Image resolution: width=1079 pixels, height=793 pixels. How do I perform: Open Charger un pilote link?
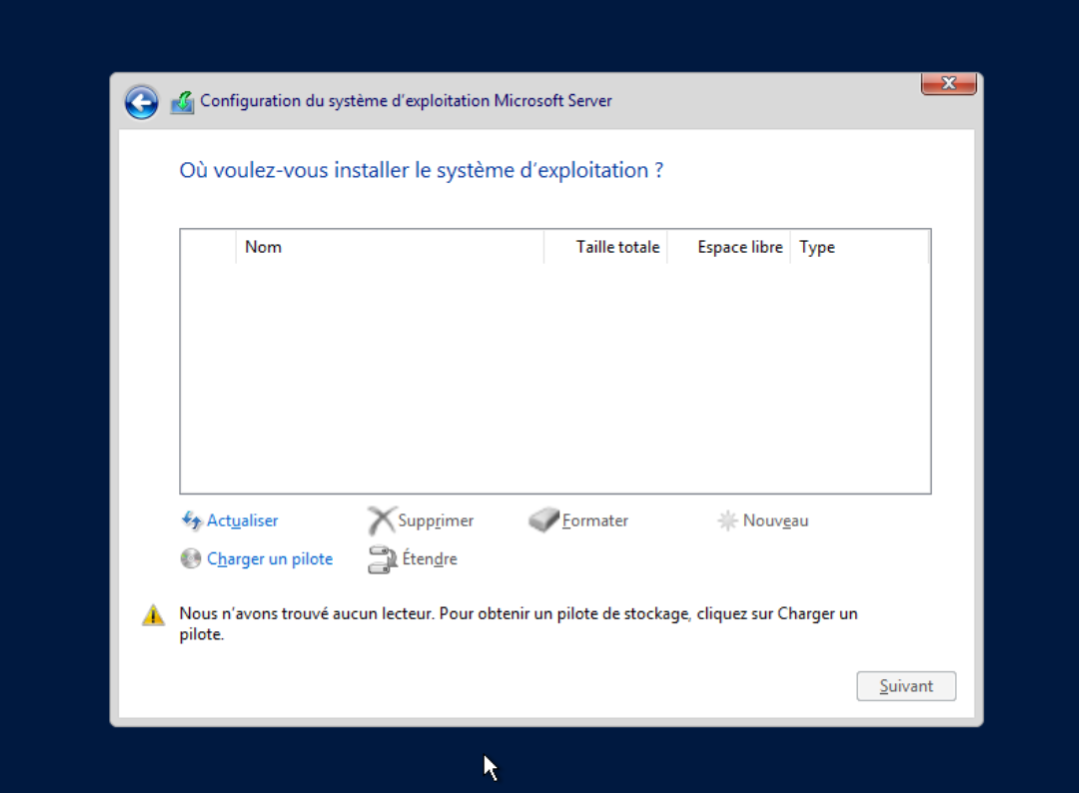point(270,559)
